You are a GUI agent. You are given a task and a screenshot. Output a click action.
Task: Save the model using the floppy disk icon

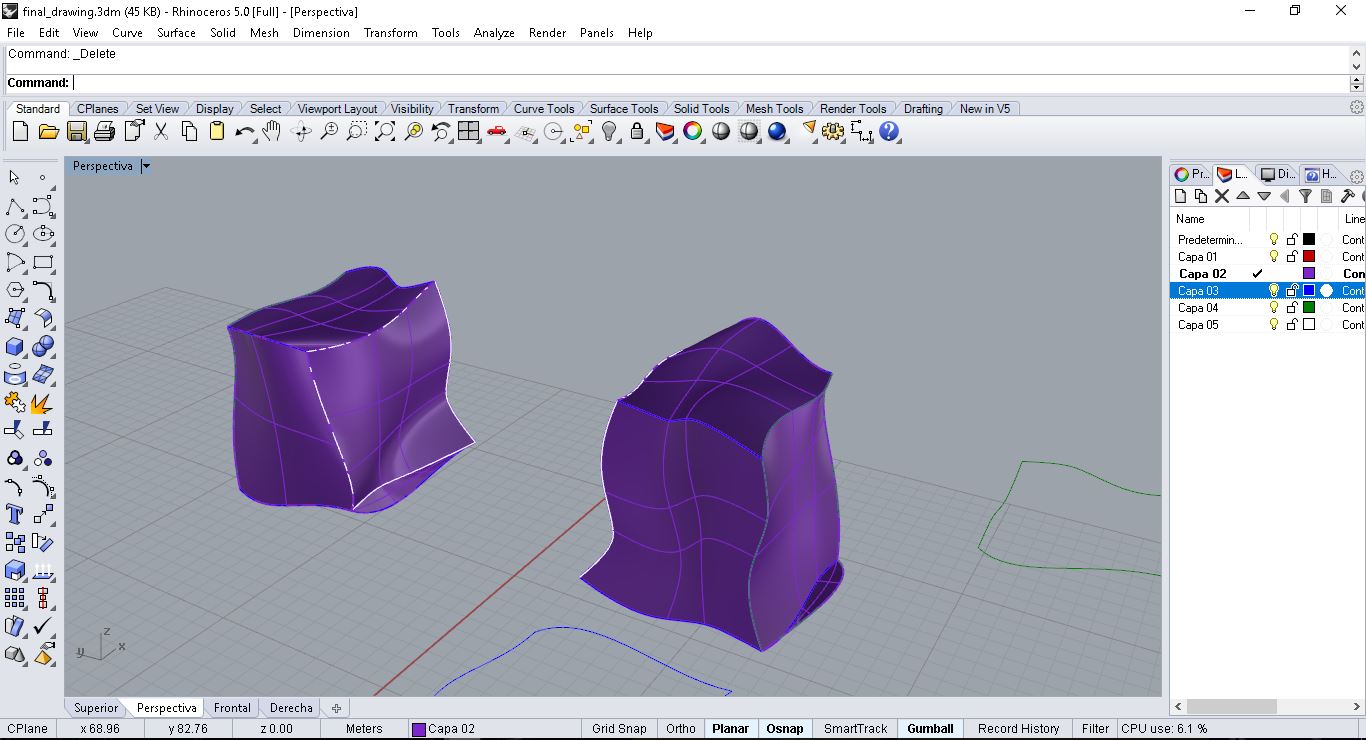tap(76, 131)
